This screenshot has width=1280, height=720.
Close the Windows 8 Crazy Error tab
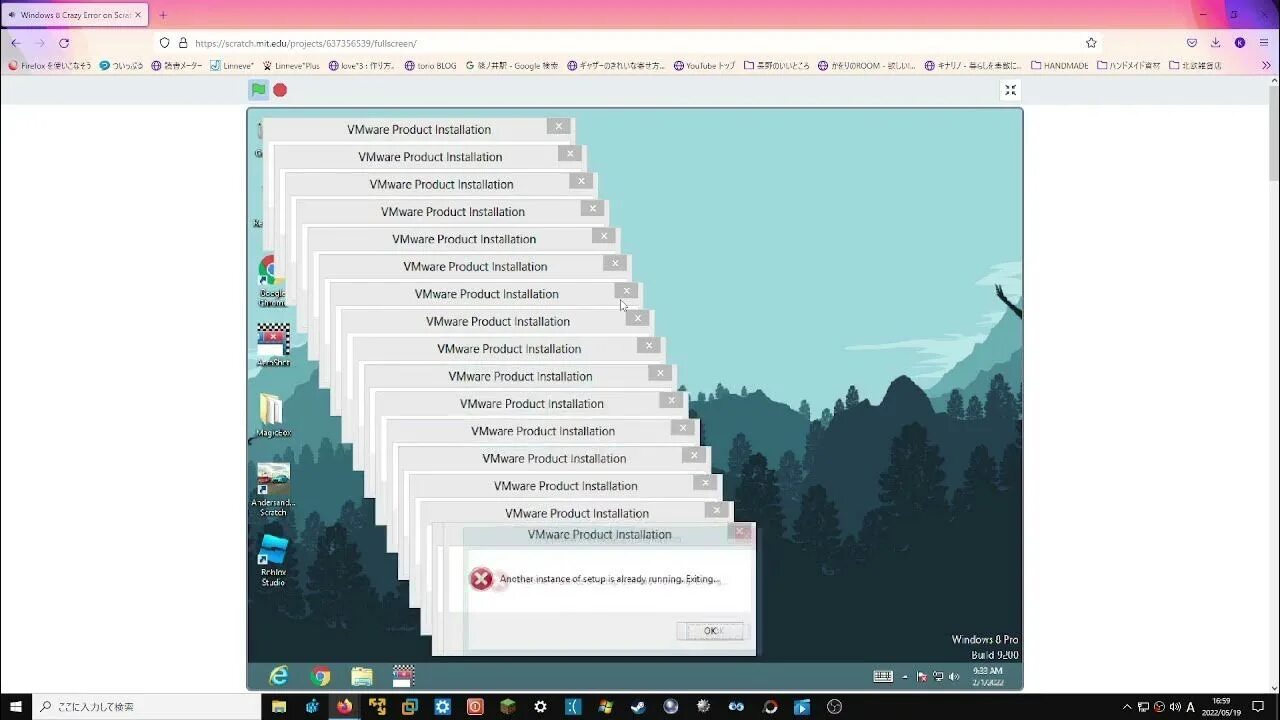point(138,15)
